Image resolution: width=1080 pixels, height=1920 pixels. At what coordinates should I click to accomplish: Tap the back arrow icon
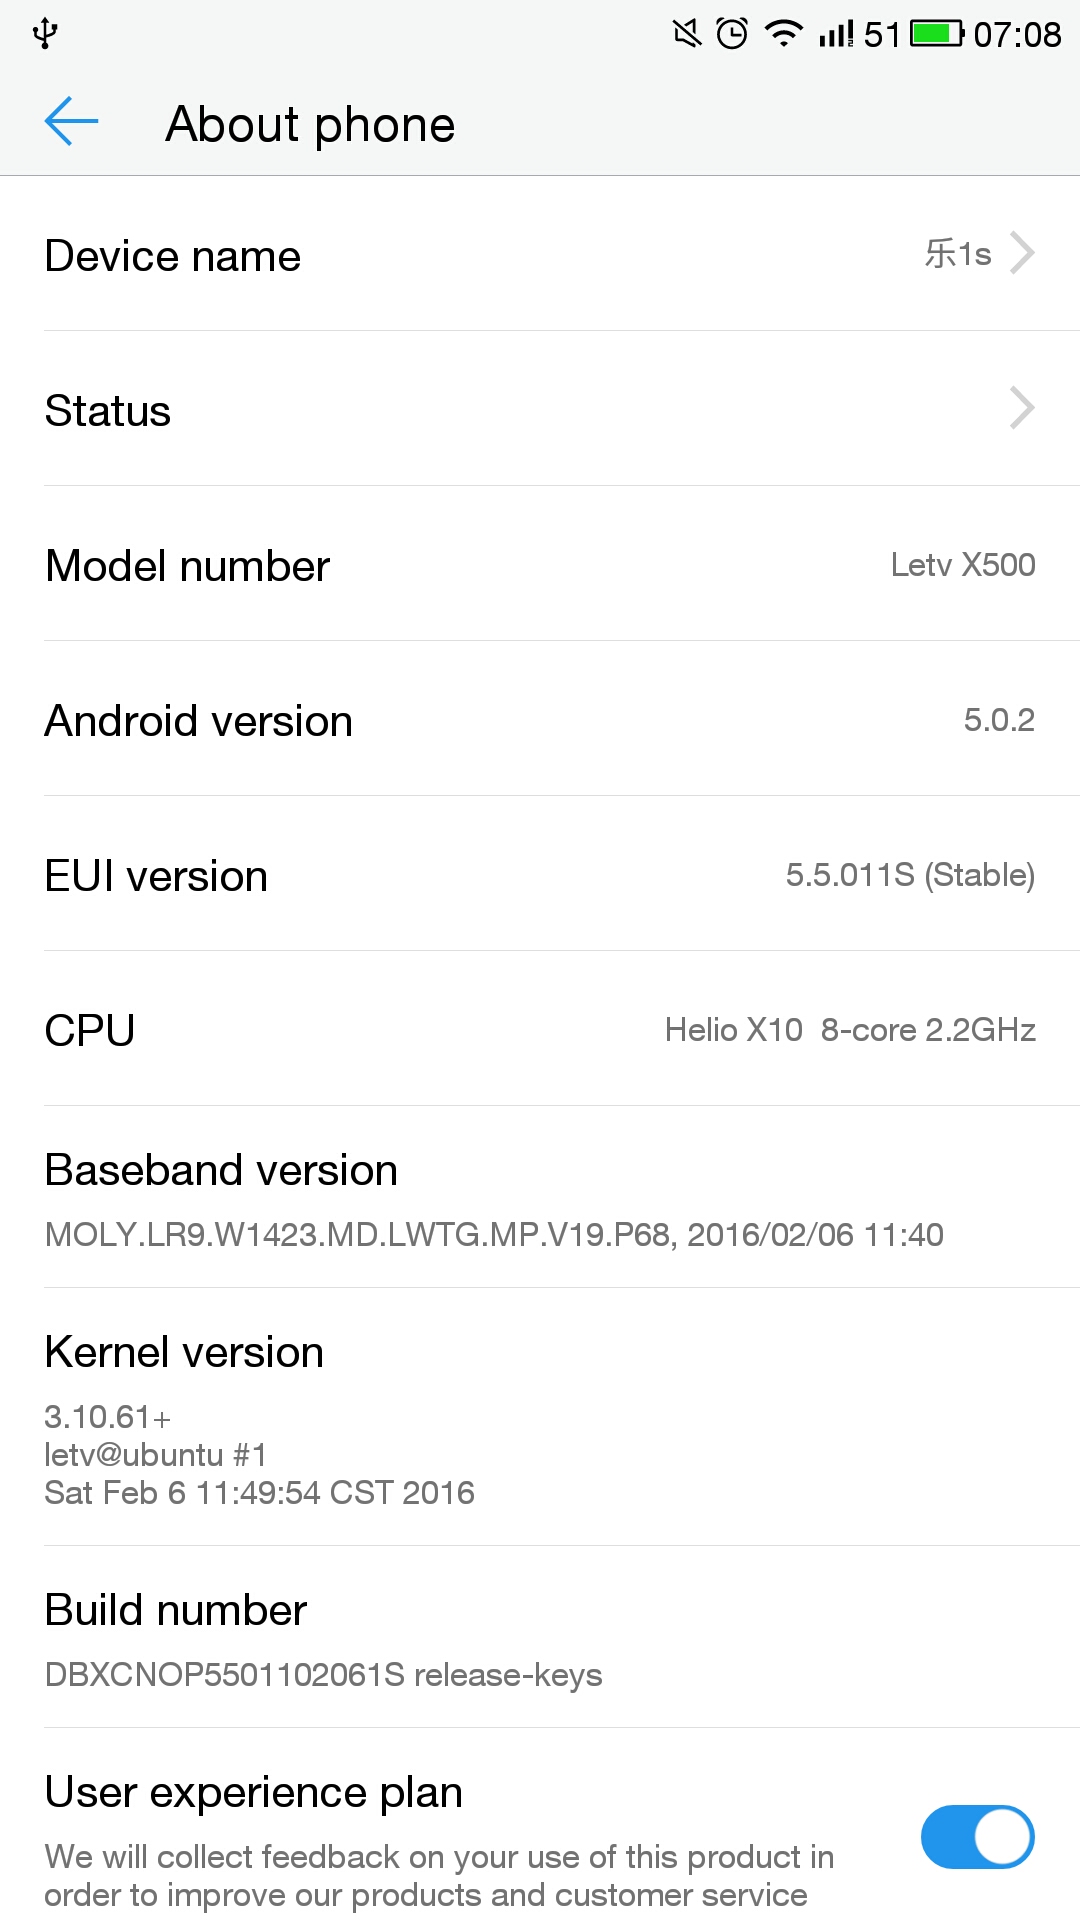coord(71,122)
